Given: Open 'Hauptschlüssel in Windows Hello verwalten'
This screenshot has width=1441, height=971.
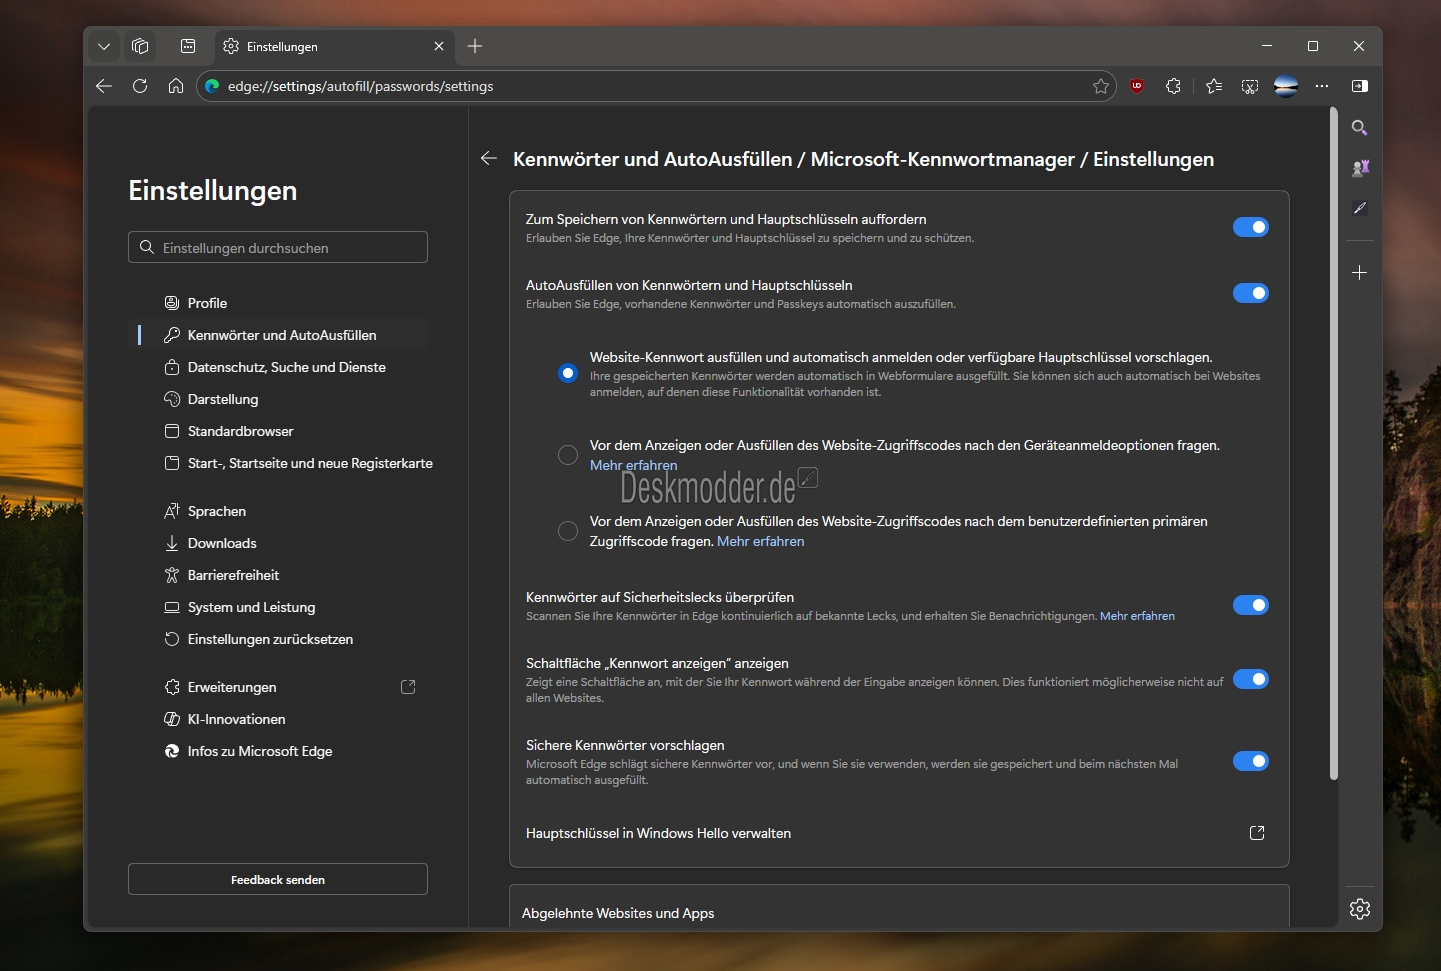Looking at the screenshot, I should [1257, 833].
